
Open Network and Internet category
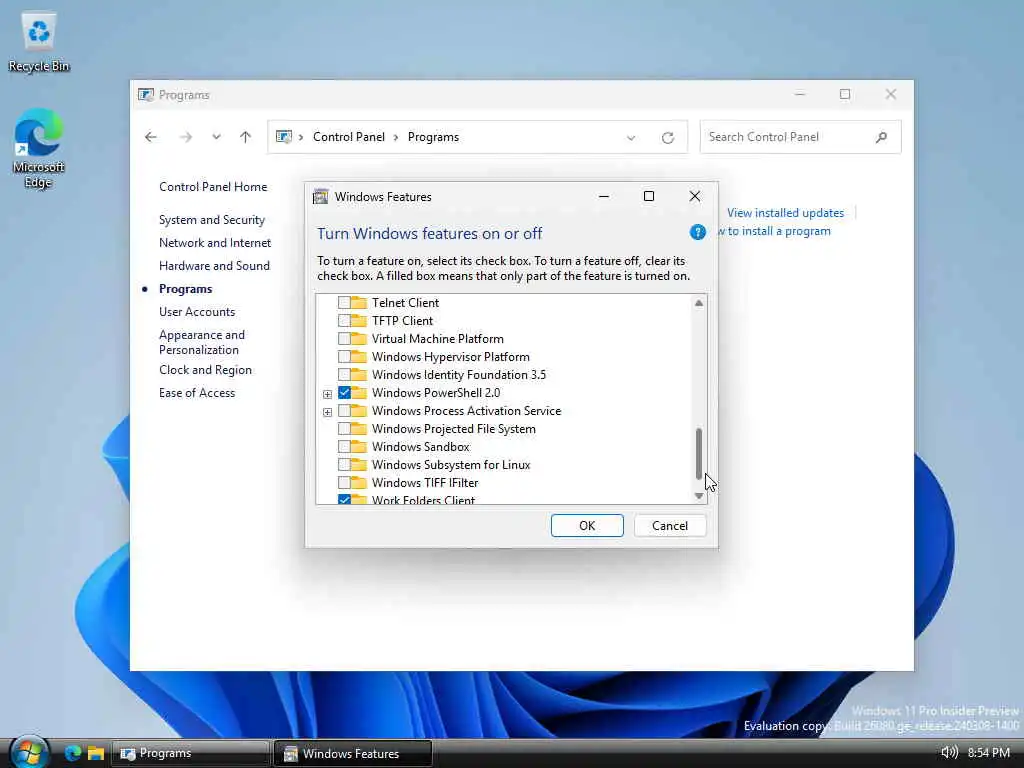(215, 243)
